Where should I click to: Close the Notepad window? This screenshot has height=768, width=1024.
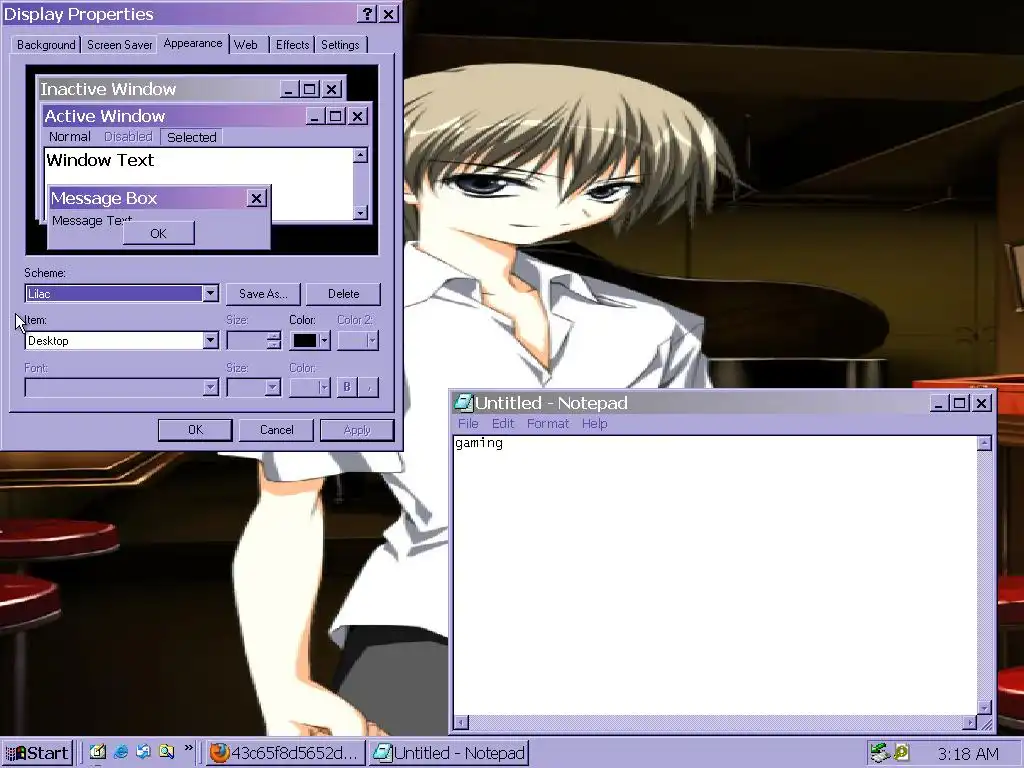point(982,404)
